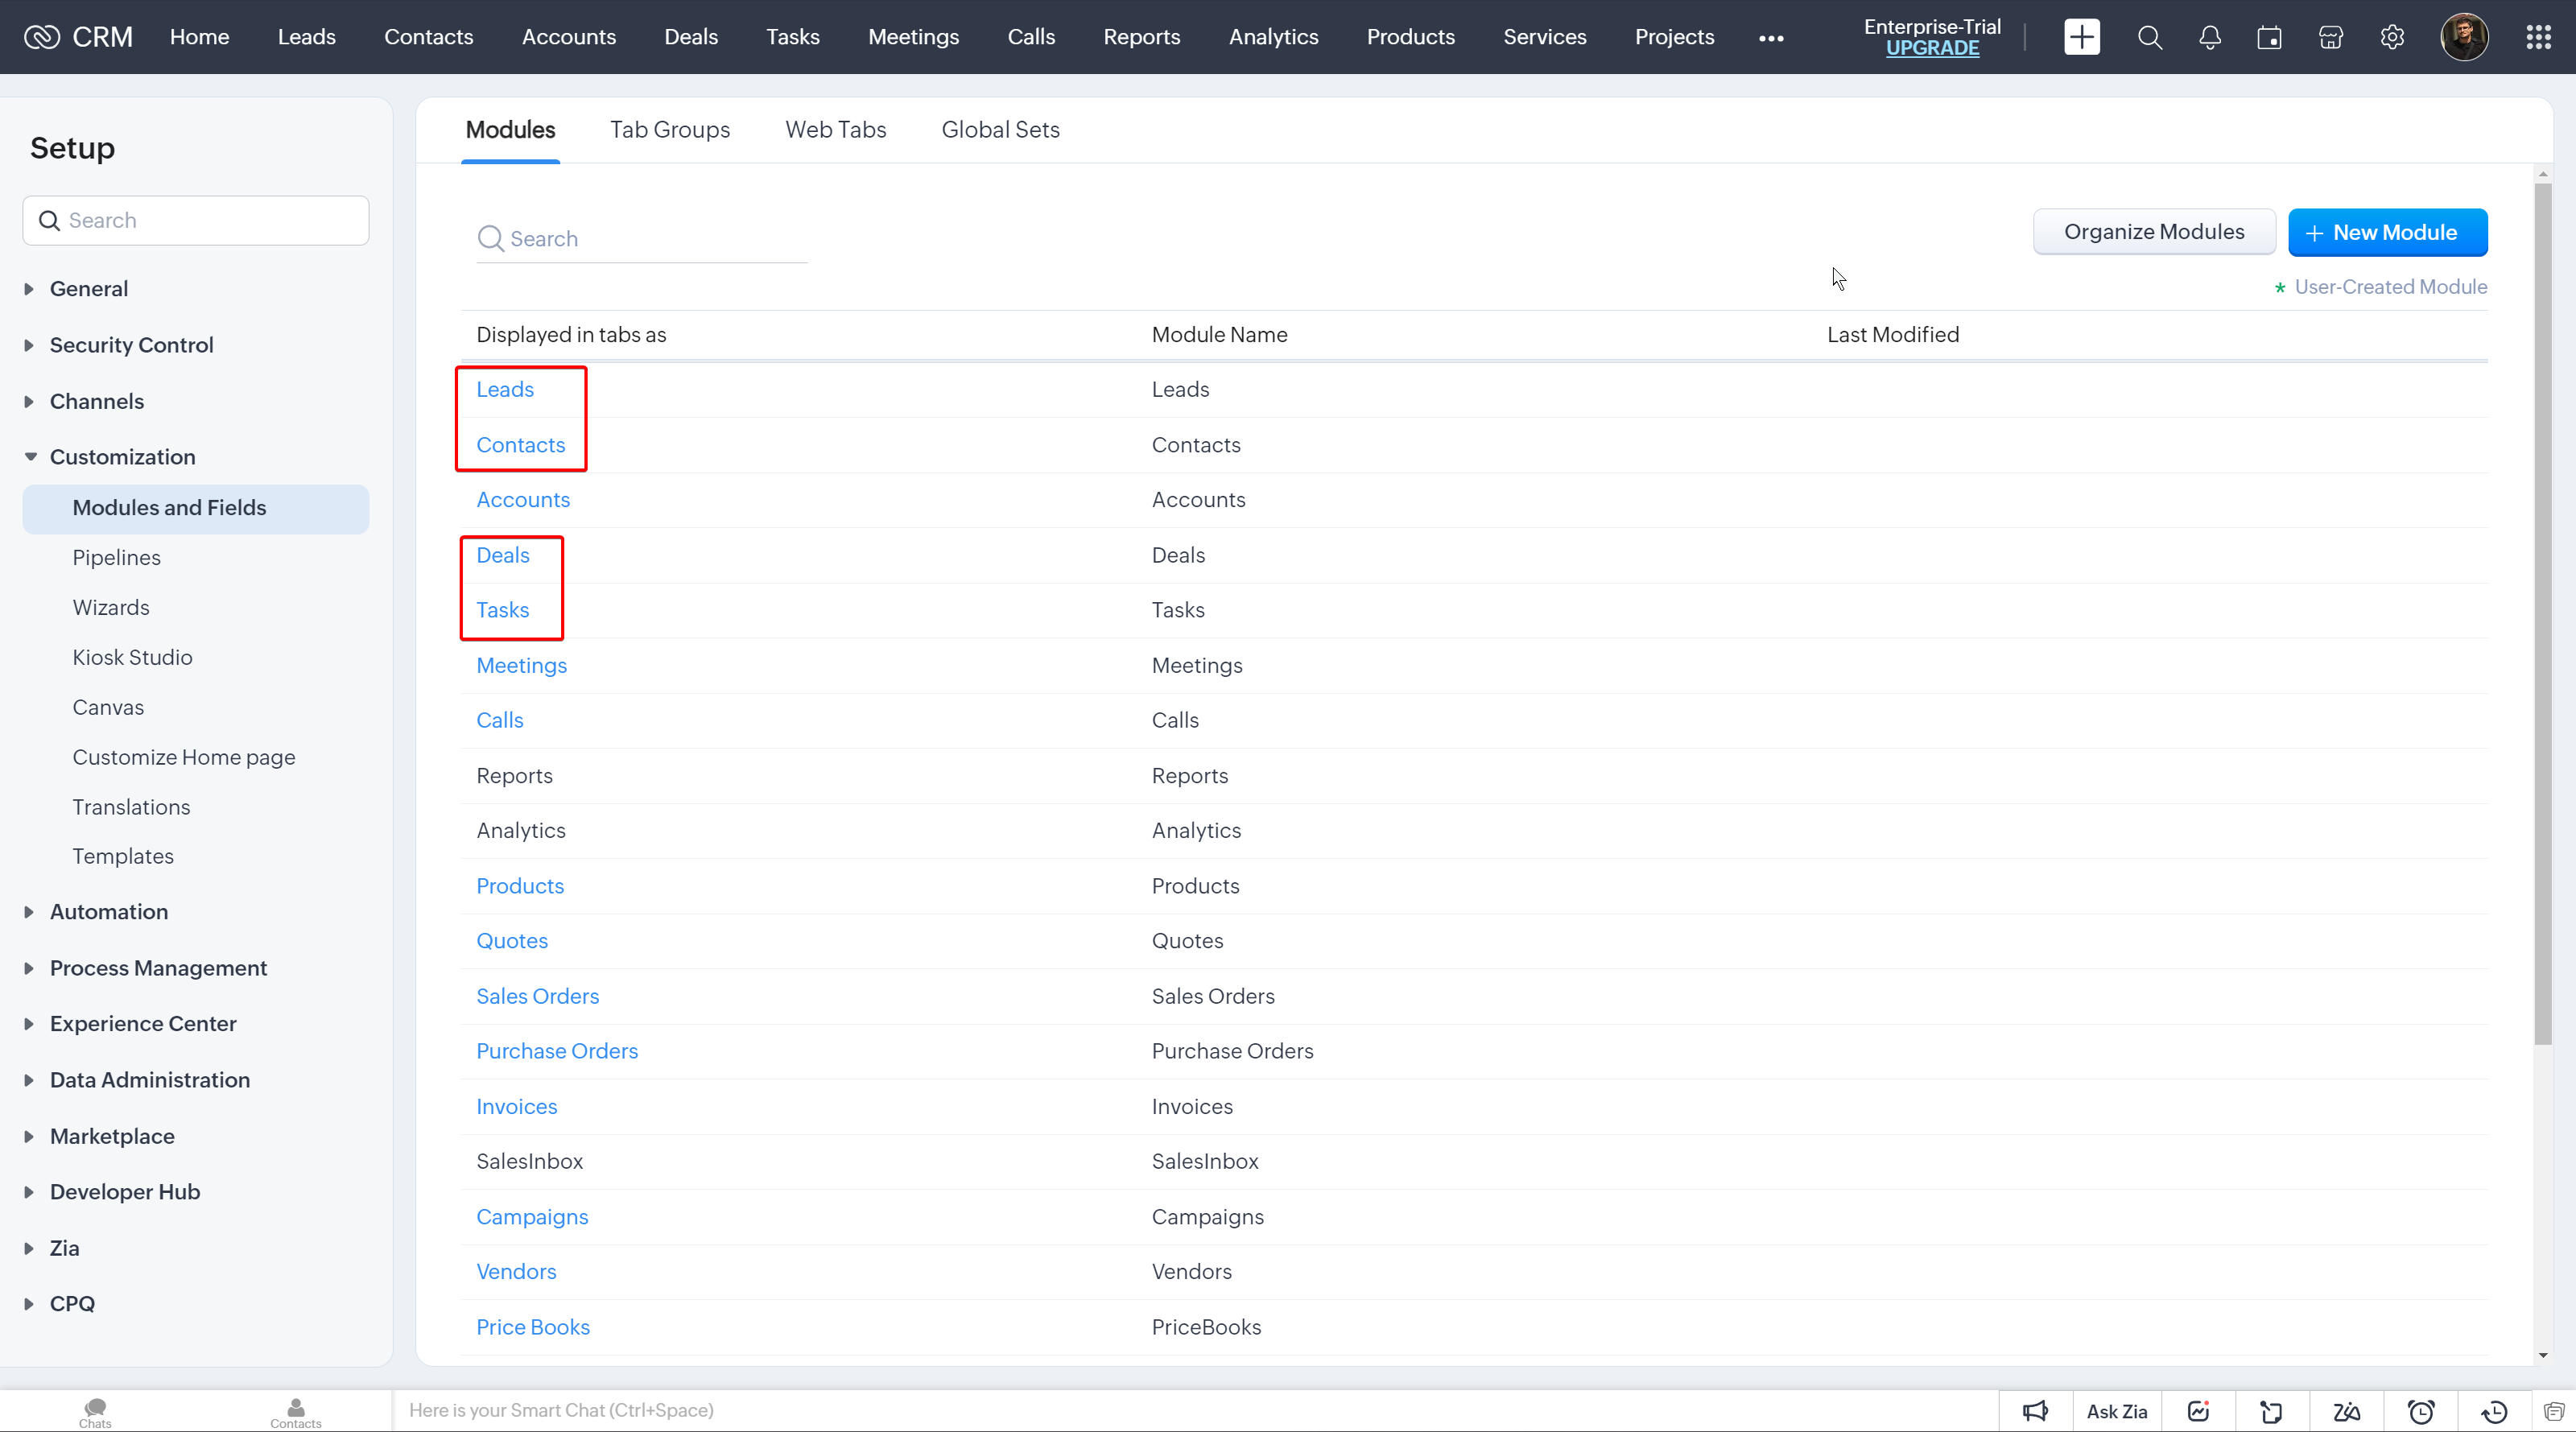Open the notifications bell
2576x1432 pixels.
pos(2210,37)
